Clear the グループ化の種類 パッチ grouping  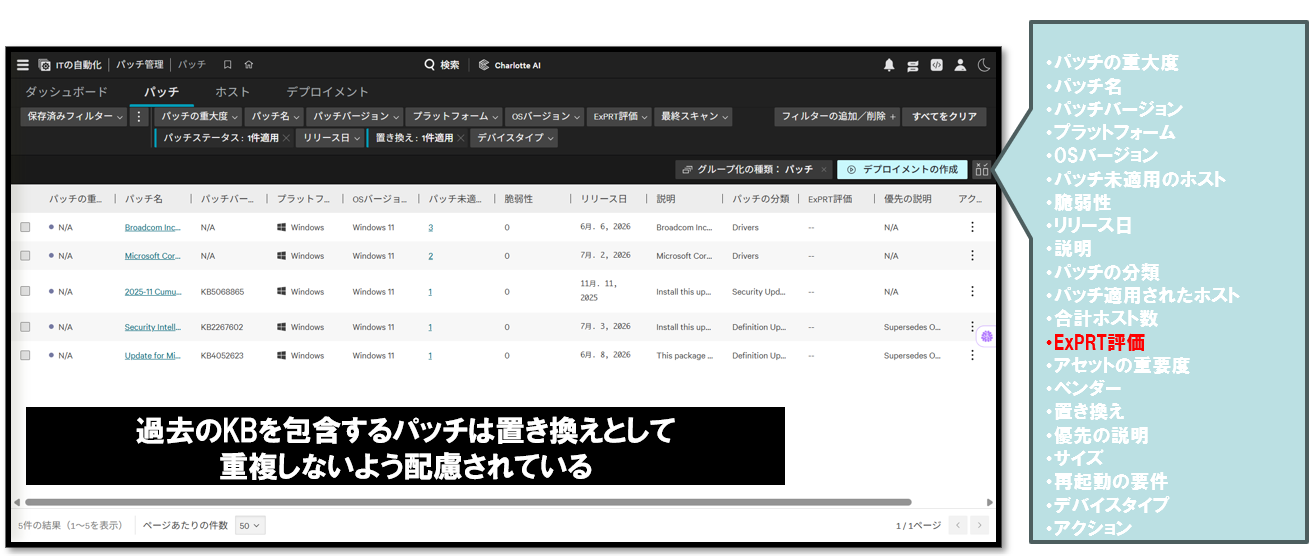[823, 170]
